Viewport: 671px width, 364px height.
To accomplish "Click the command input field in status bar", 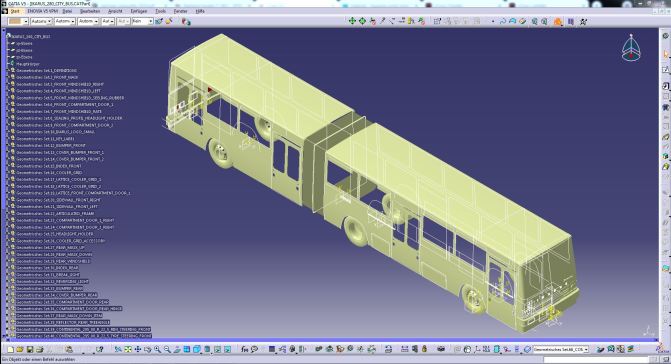I will pyautogui.click(x=597, y=360).
